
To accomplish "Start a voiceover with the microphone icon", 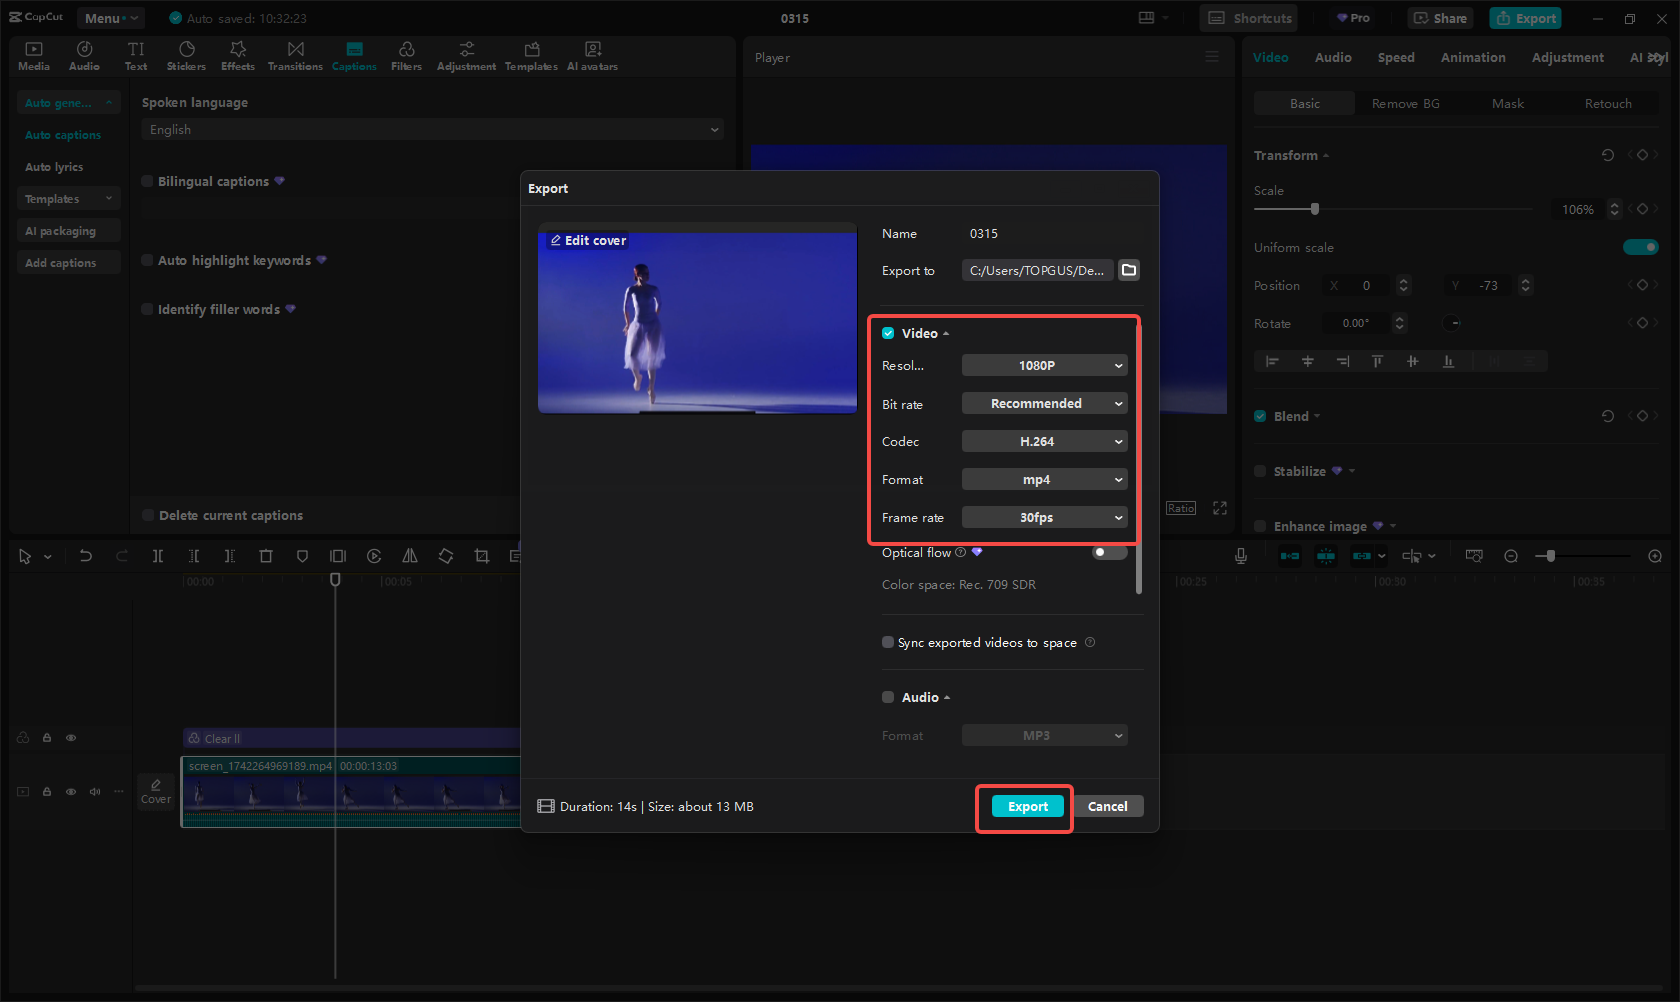I will tap(1240, 556).
